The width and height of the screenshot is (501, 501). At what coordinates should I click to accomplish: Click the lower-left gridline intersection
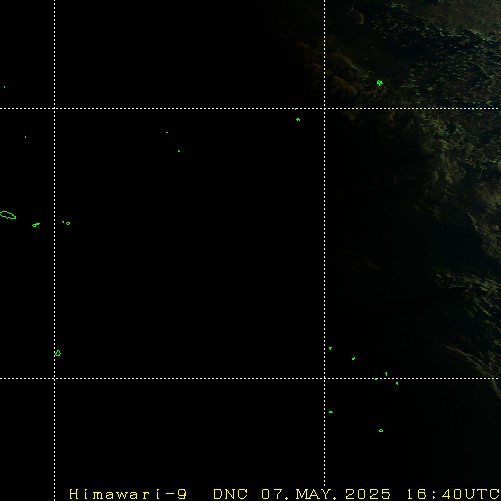point(55,378)
